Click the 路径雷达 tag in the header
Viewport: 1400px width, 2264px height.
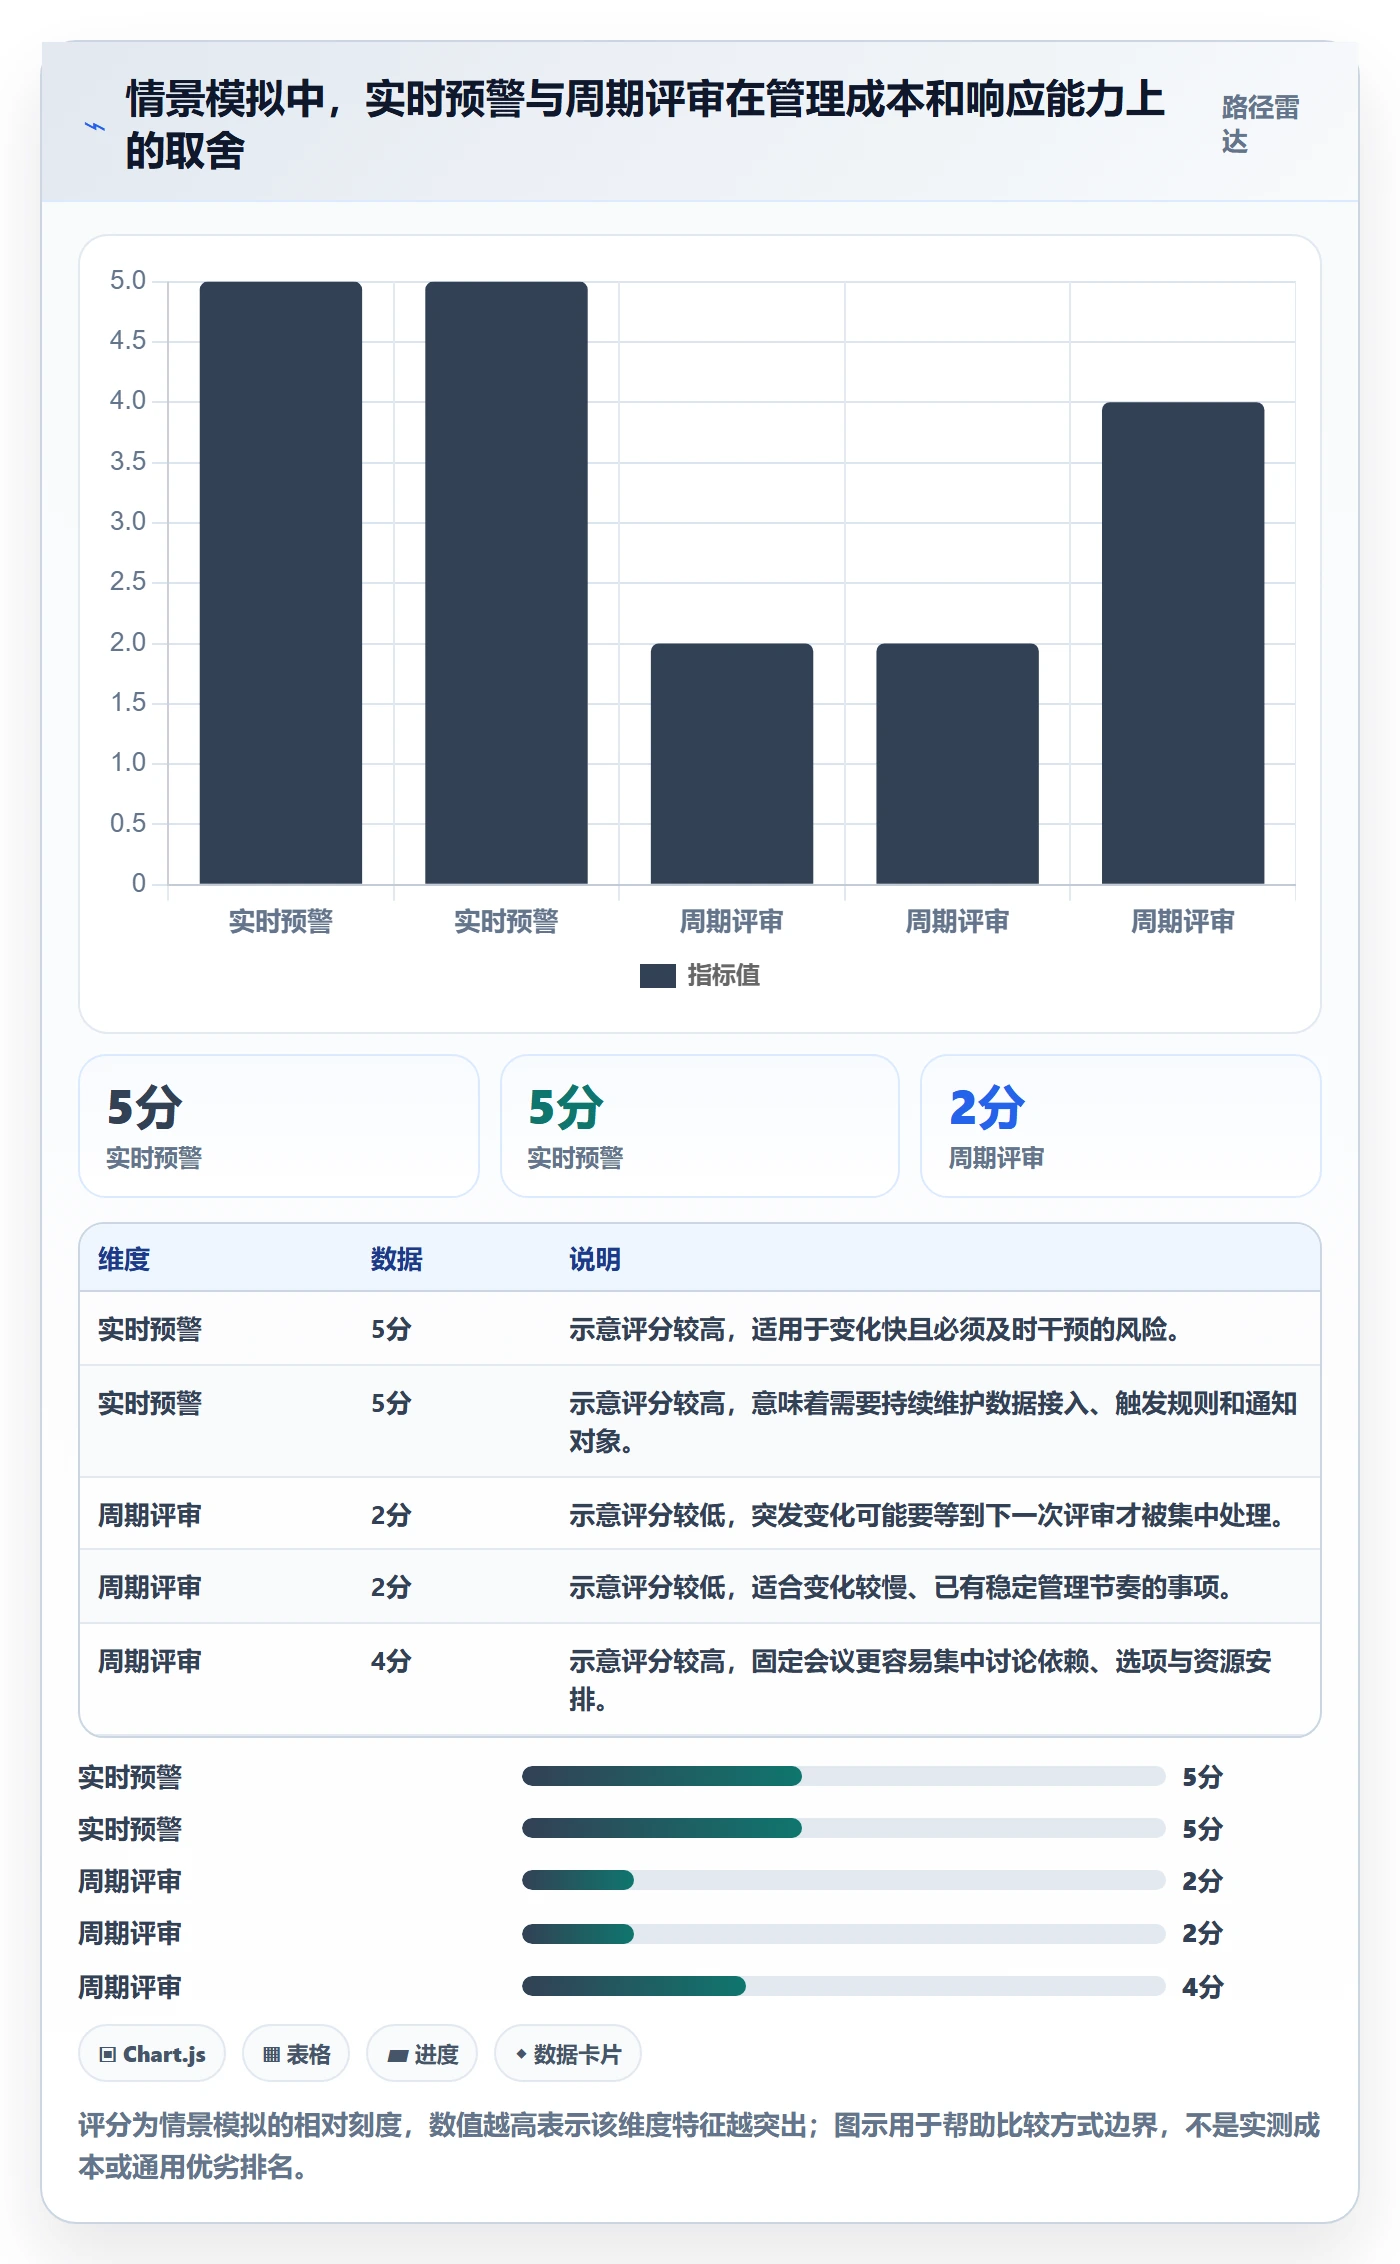(x=1260, y=124)
